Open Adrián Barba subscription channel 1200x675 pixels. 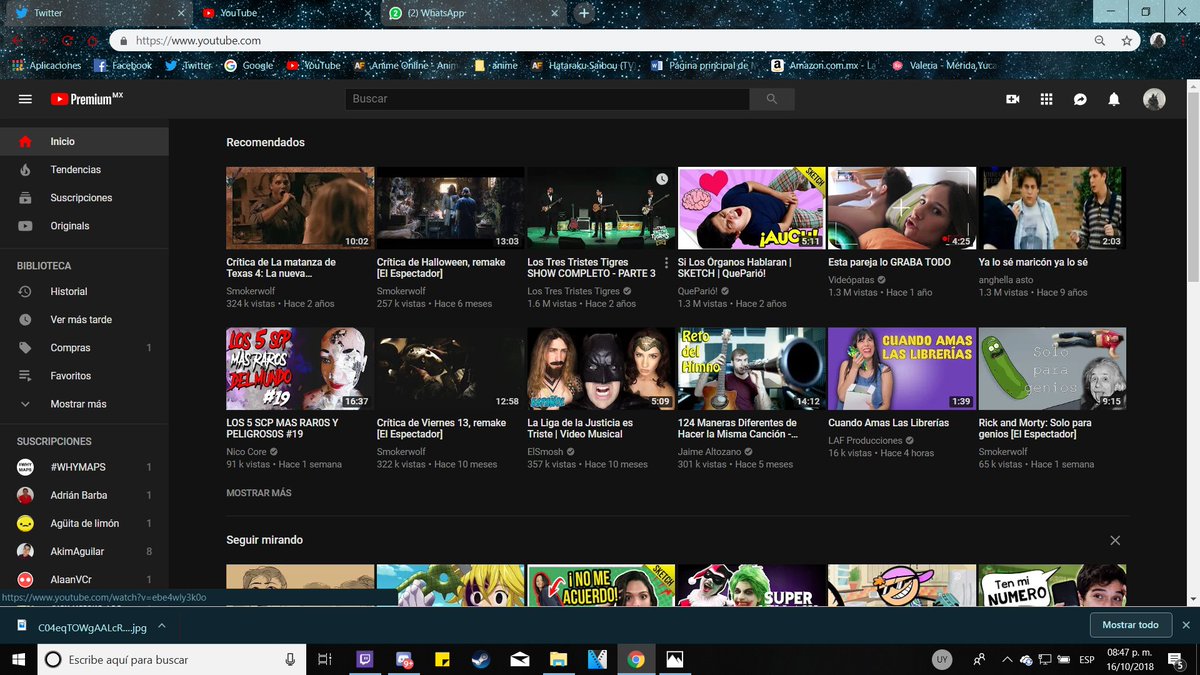[x=84, y=495]
